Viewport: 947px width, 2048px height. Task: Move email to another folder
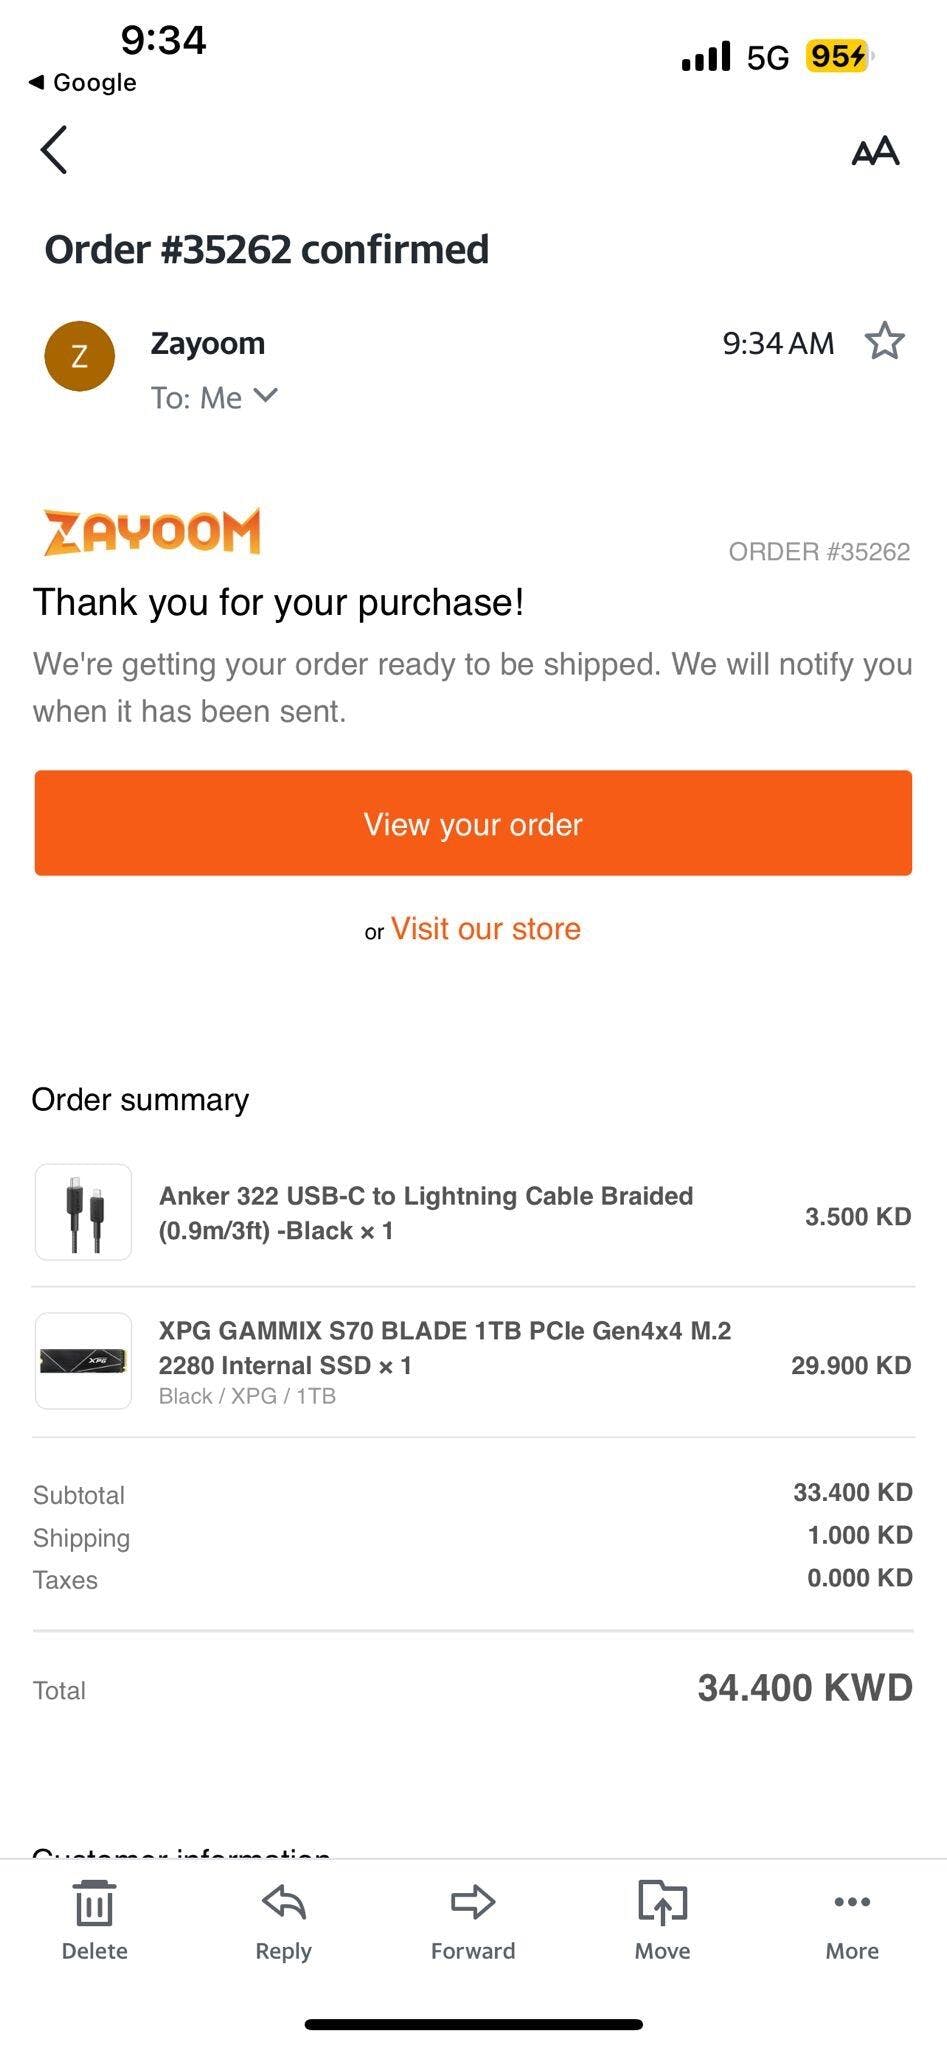(x=662, y=1920)
